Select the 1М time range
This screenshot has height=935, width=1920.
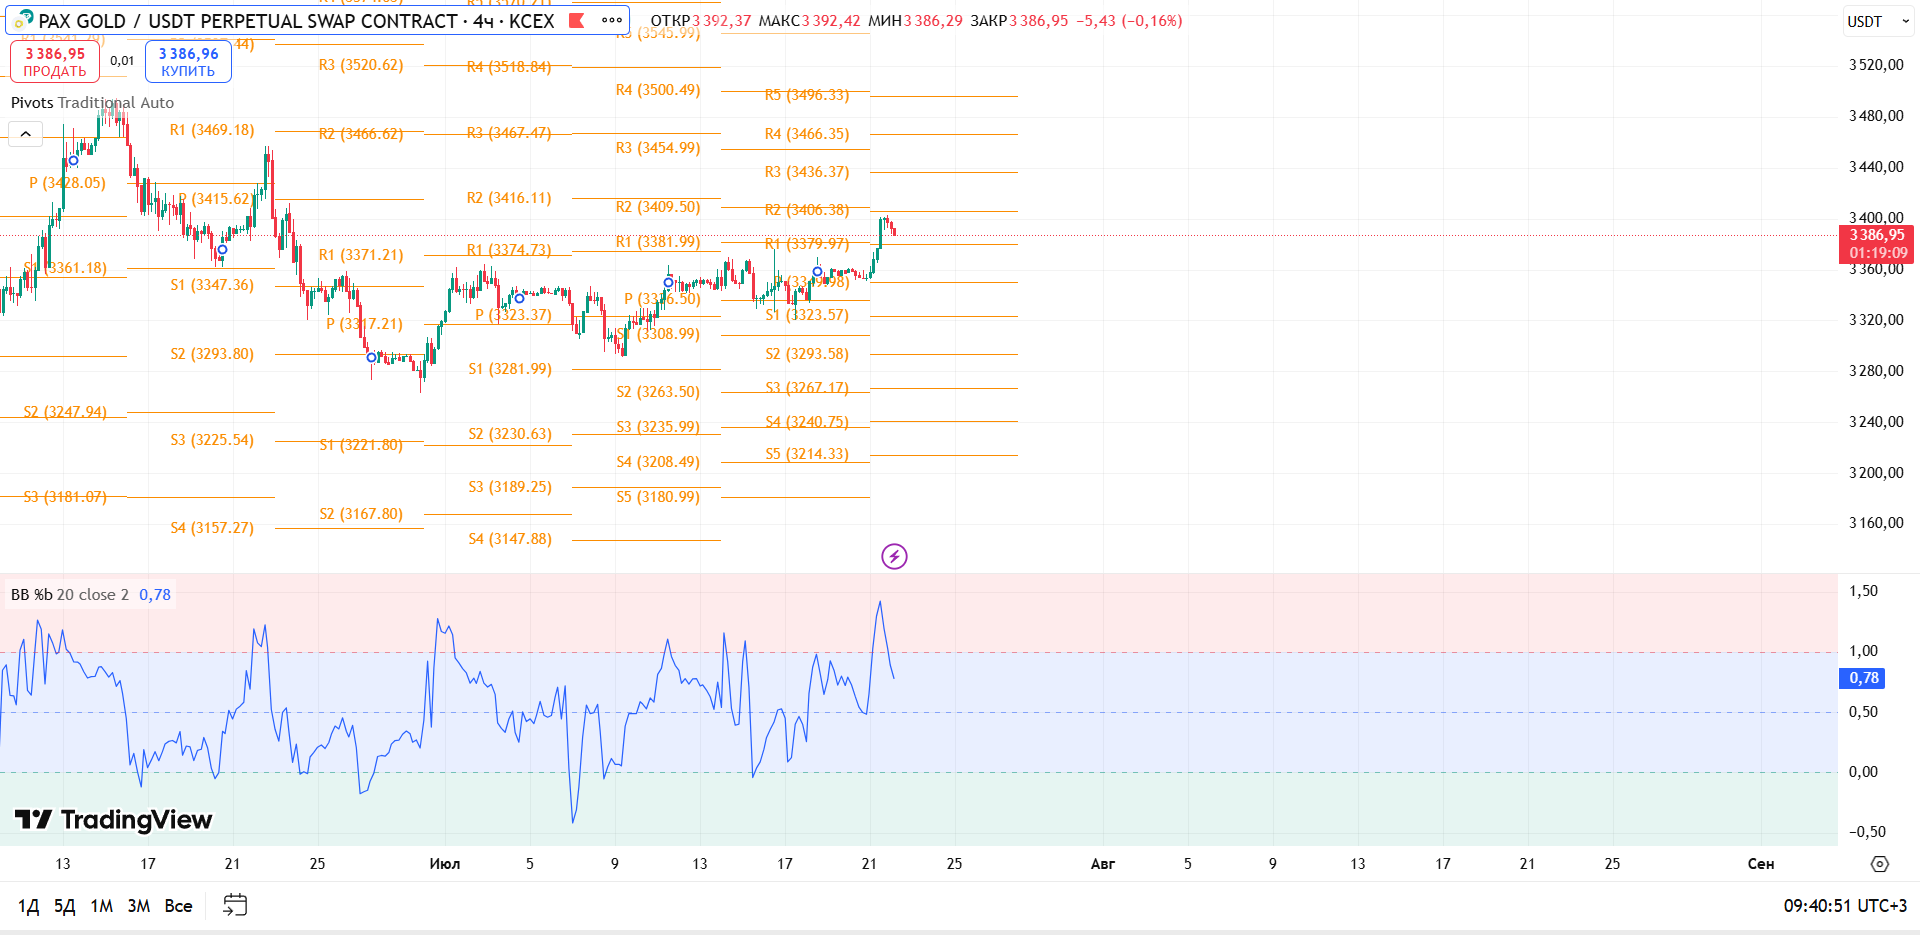102,906
